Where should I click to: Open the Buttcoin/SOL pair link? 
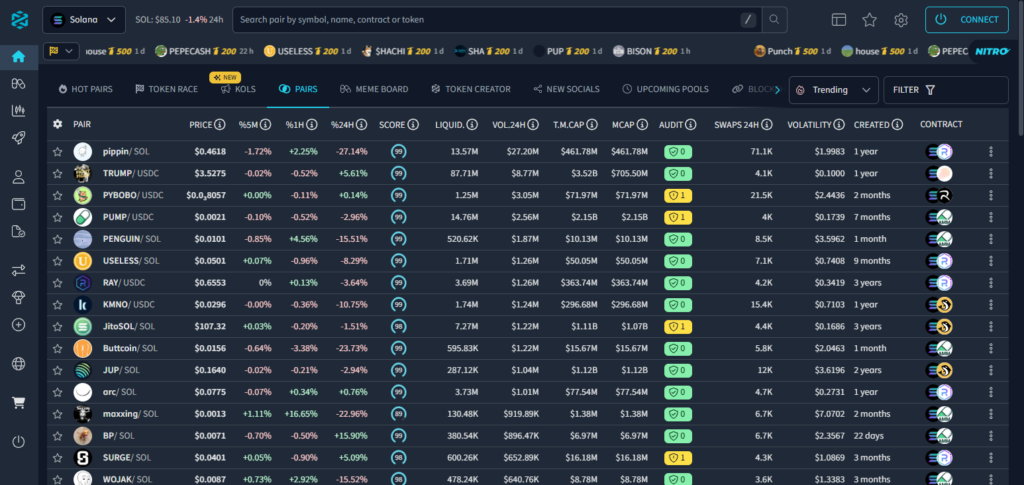pos(130,349)
